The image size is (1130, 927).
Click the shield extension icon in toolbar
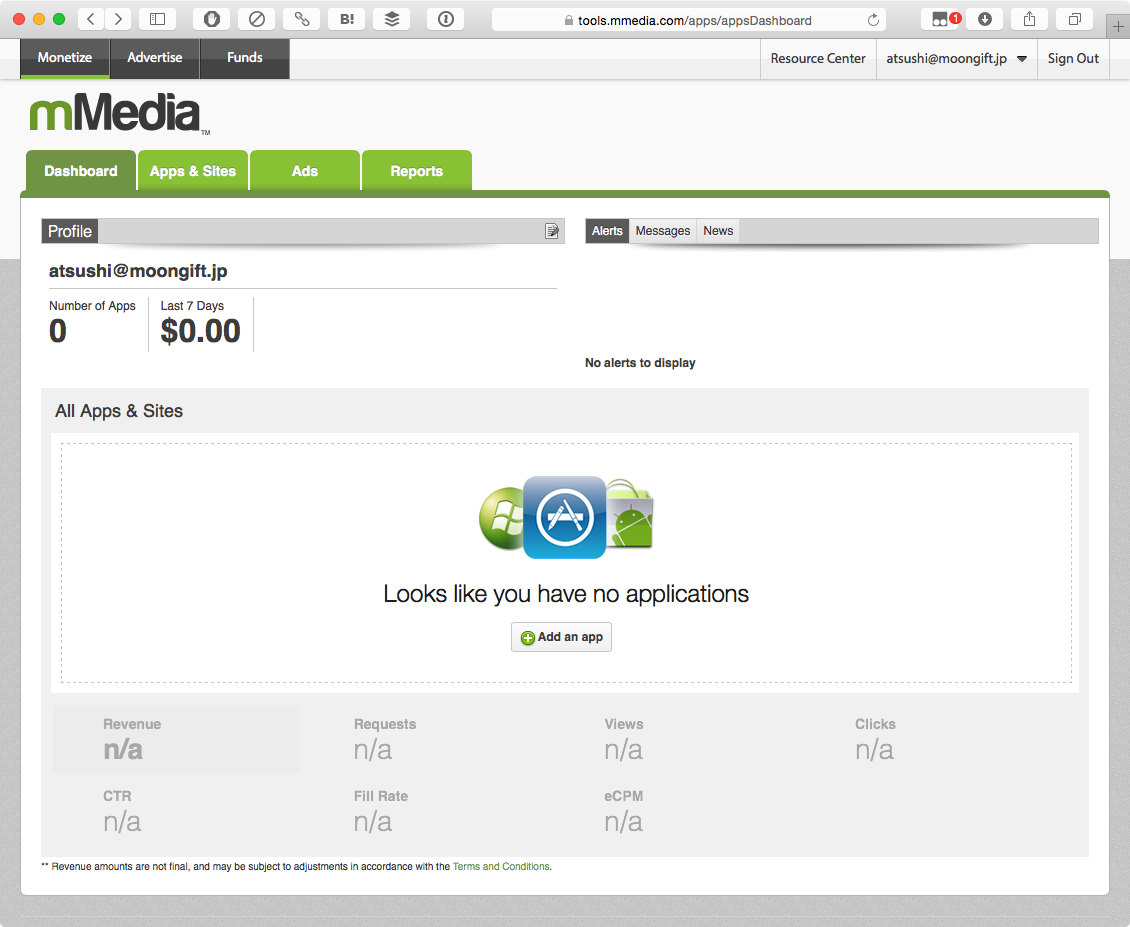pyautogui.click(x=212, y=19)
